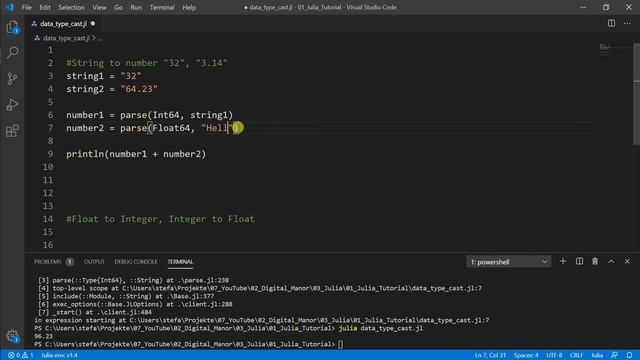Open editor More Actions ellipsis
The image size is (640, 360).
click(627, 23)
